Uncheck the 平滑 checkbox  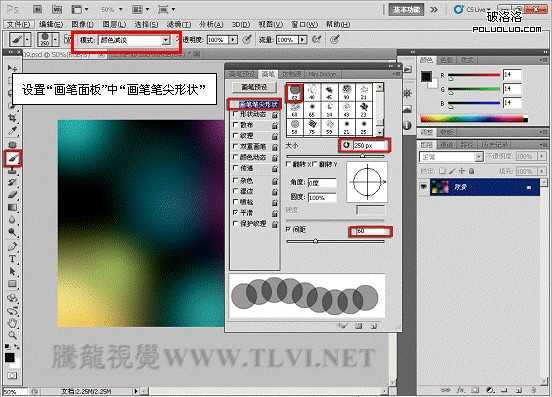(x=236, y=213)
